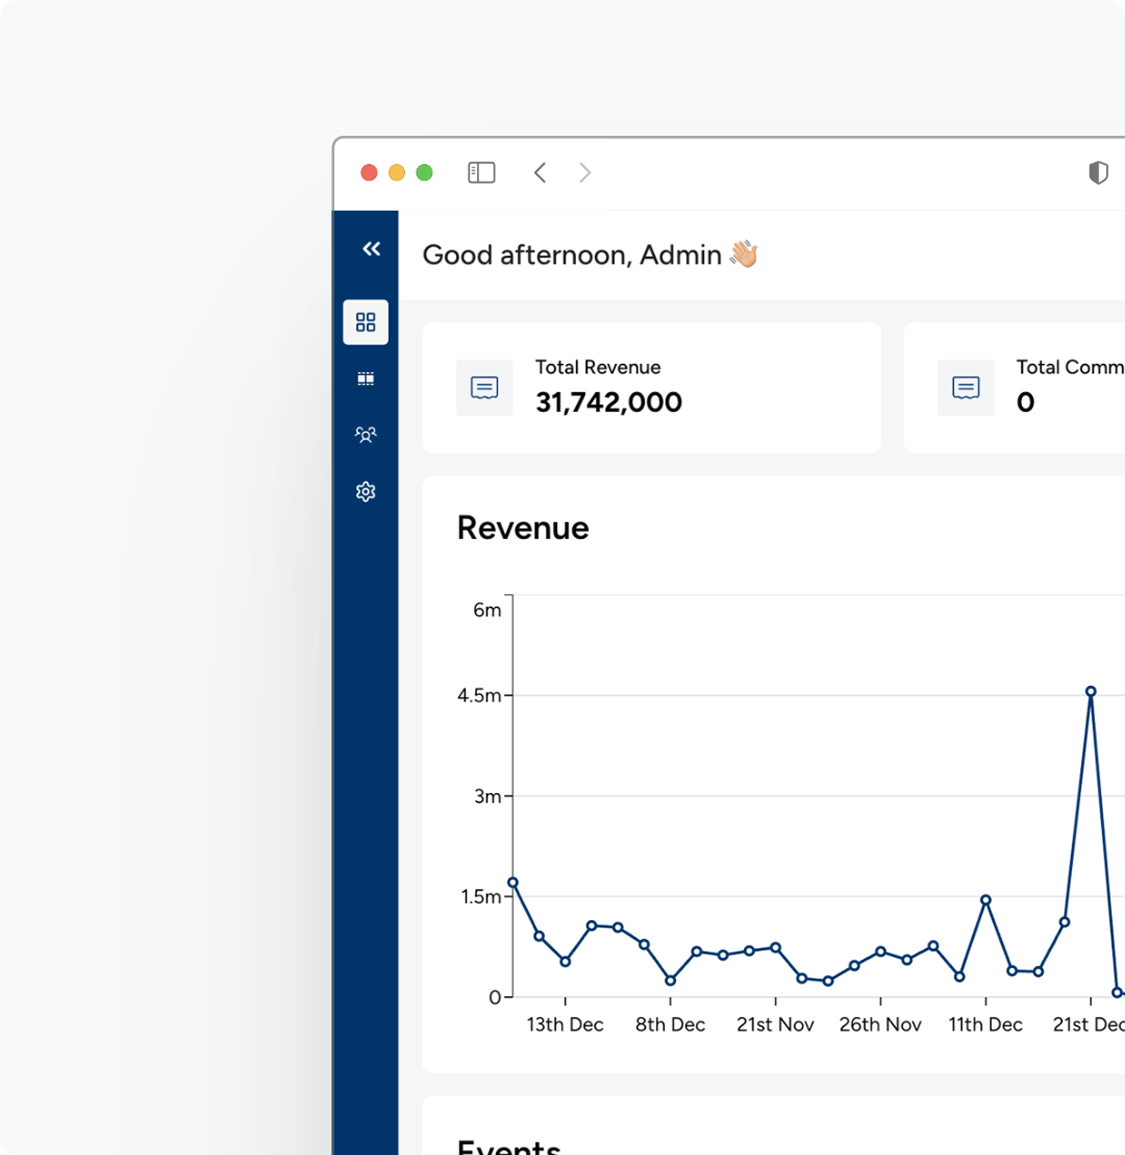The image size is (1125, 1155).
Task: Click the 21st Nov label on the x-axis
Action: [x=775, y=1024]
